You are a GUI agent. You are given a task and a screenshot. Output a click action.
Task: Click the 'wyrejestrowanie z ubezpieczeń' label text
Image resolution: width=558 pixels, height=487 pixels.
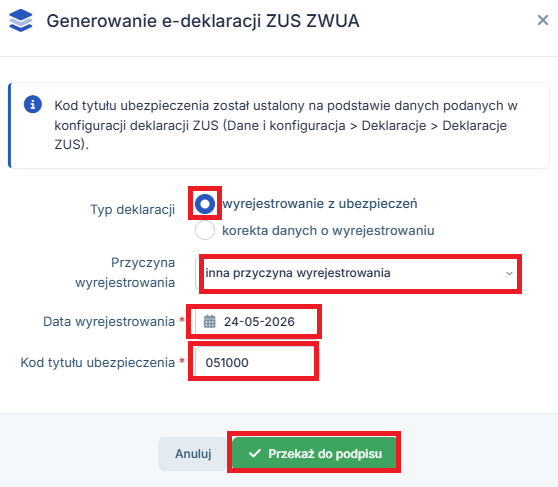click(x=320, y=204)
